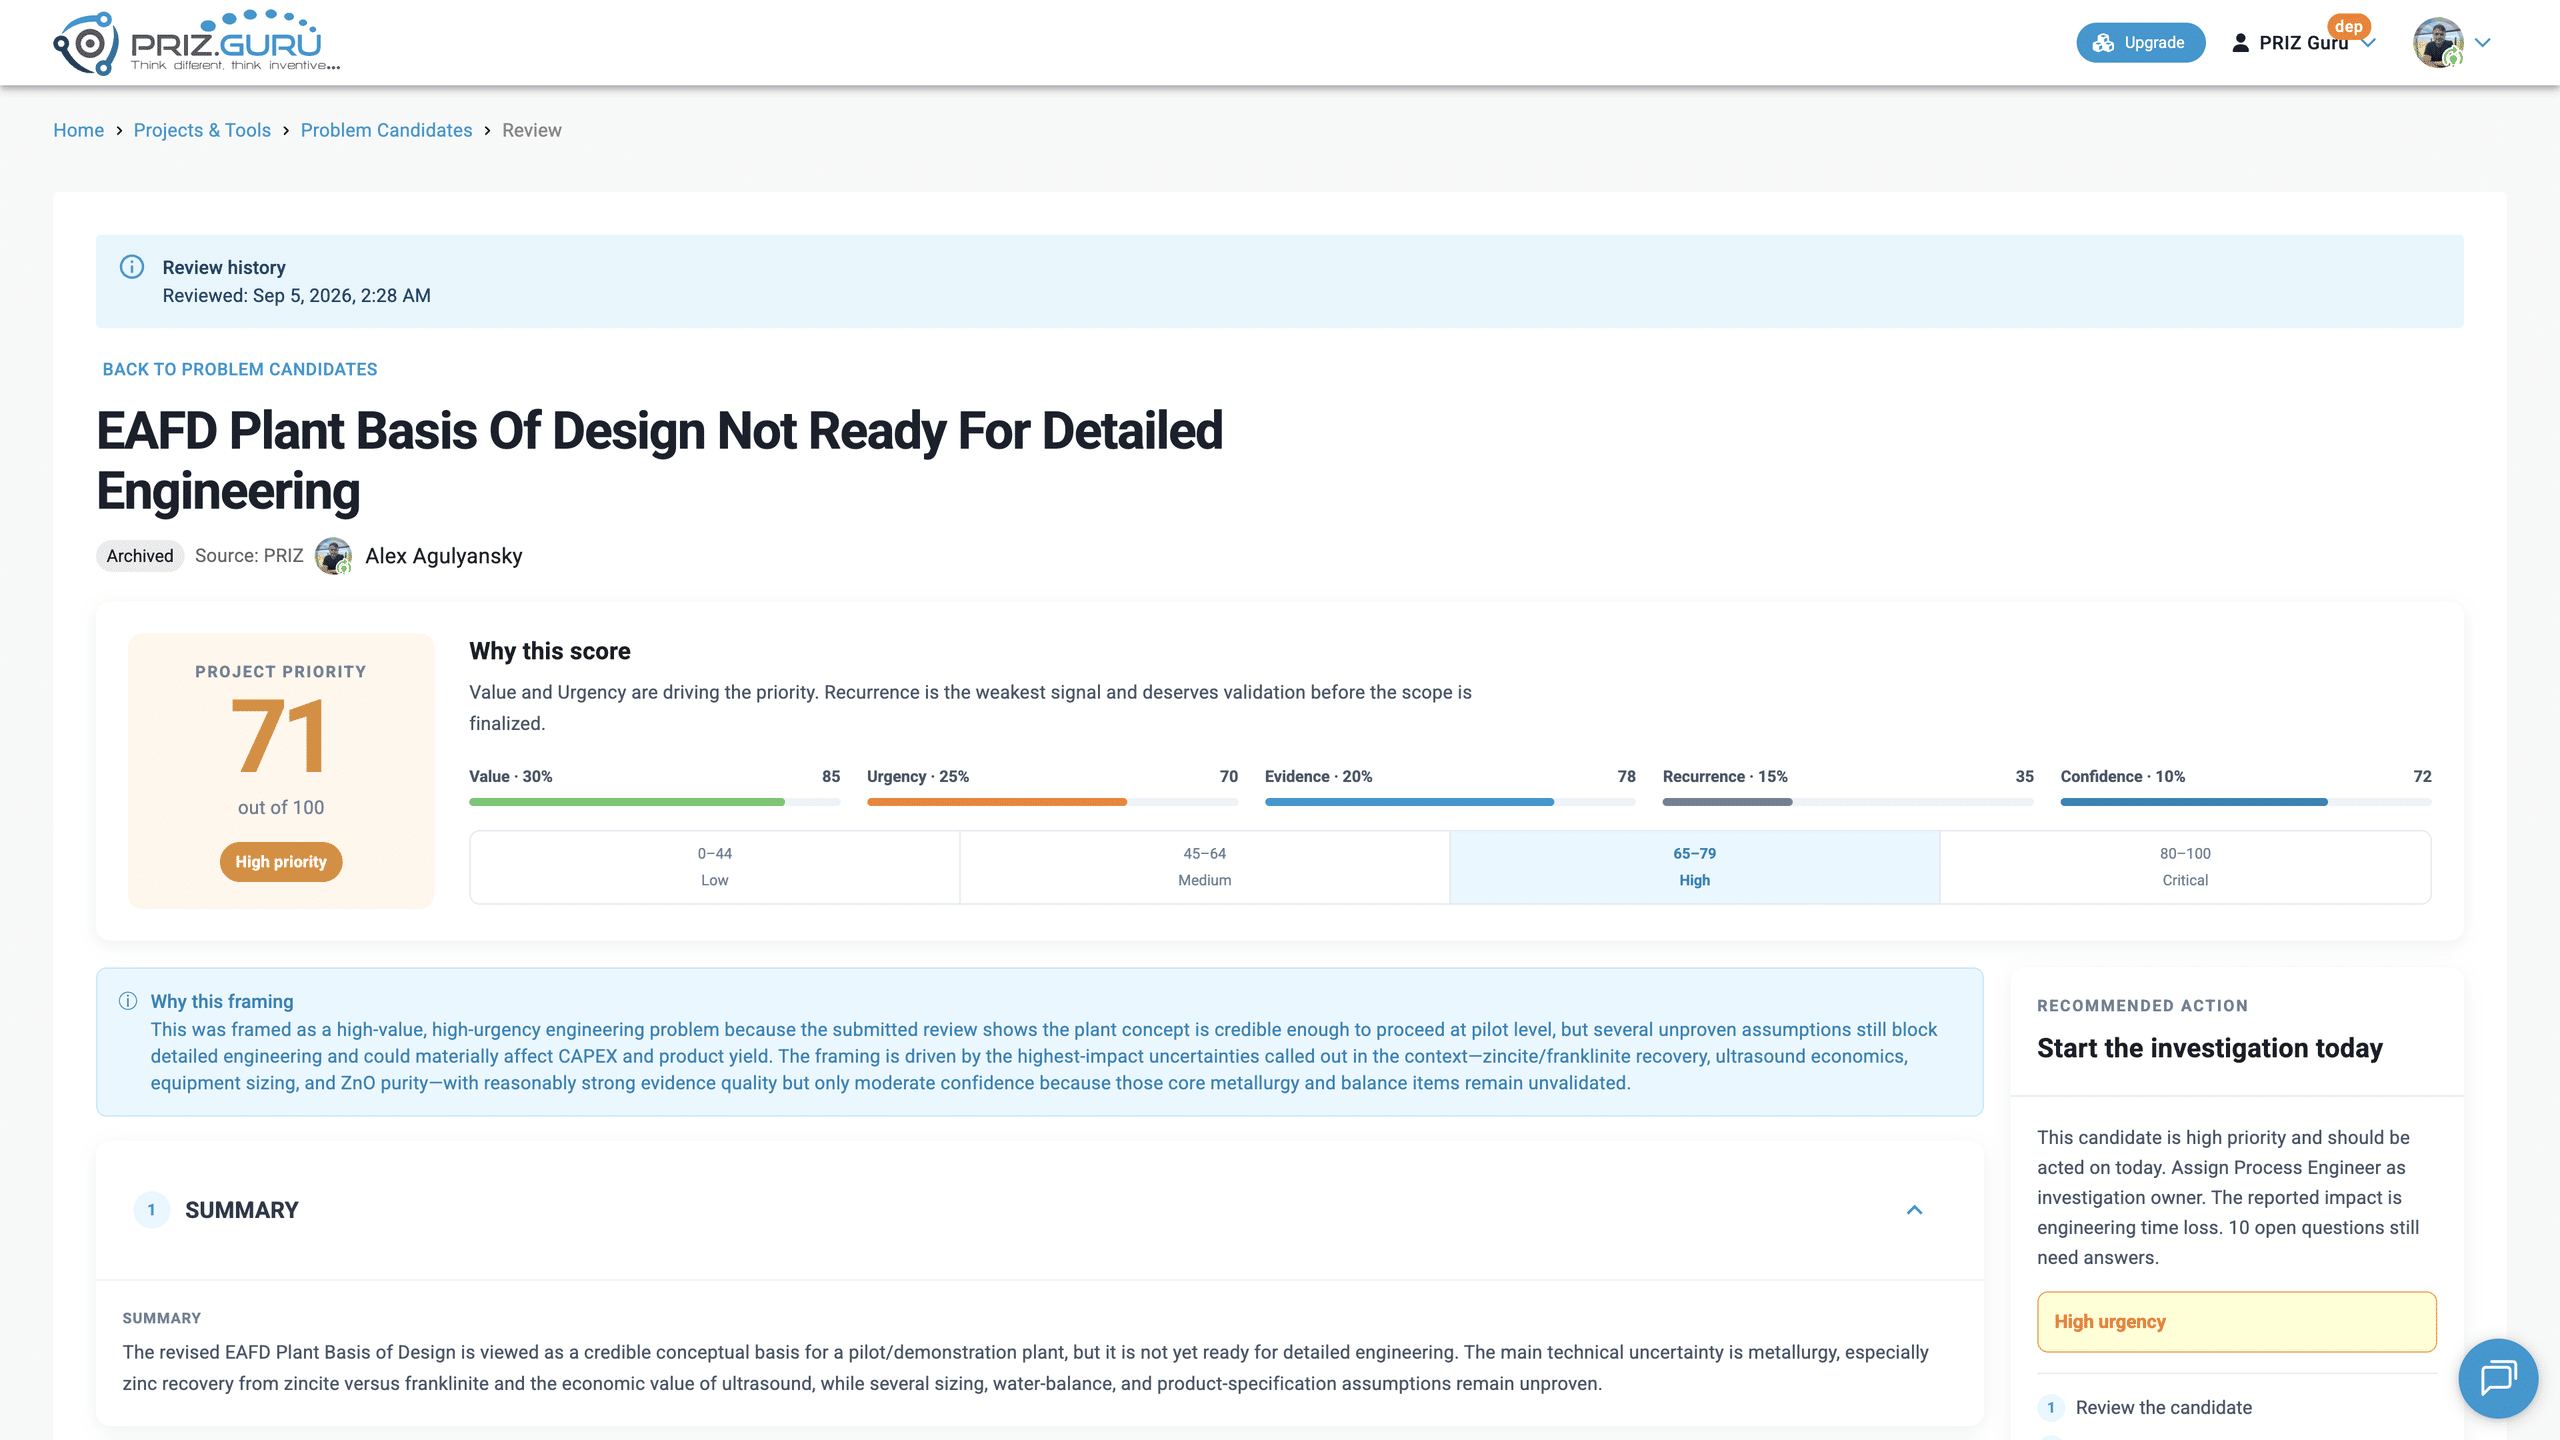Select the 65–79 High range cell
This screenshot has height=1440, width=2560.
(1695, 867)
